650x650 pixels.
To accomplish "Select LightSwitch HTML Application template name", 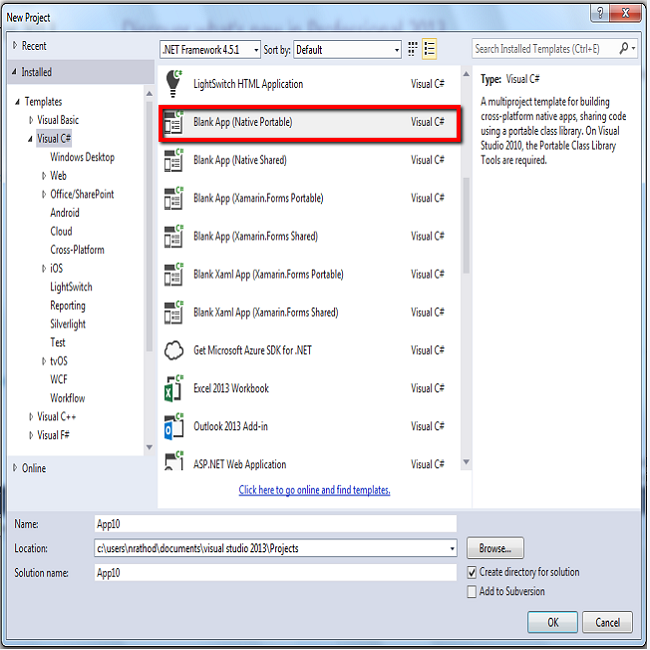I will tap(248, 84).
